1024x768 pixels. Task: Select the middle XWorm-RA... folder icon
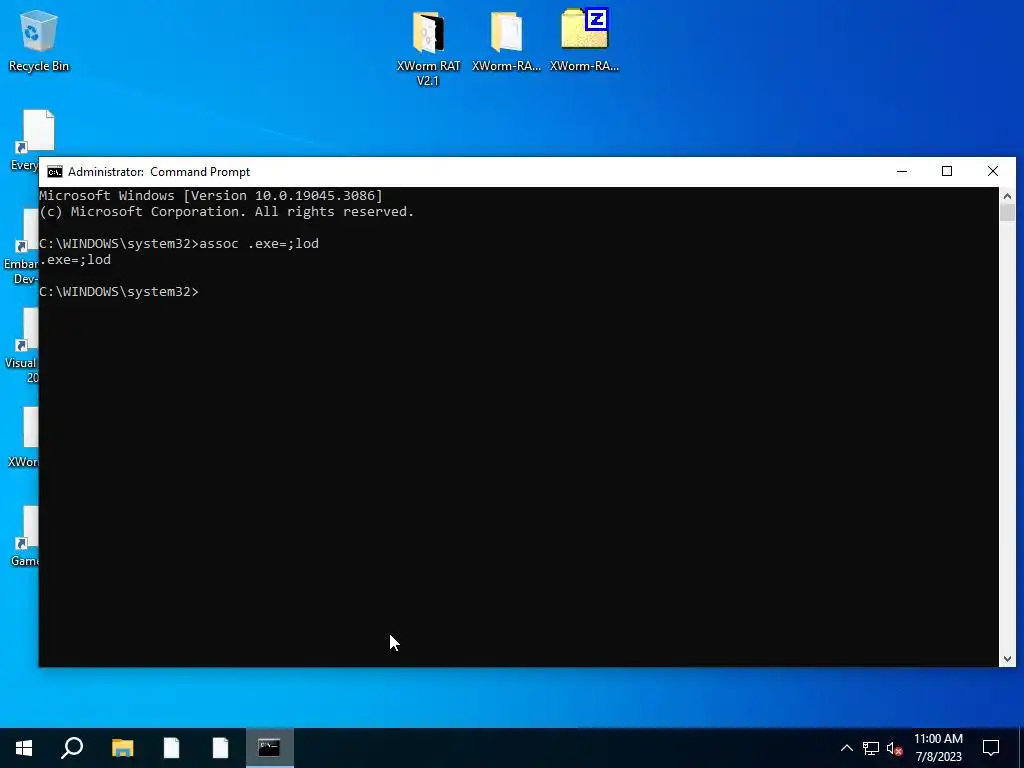pos(506,40)
